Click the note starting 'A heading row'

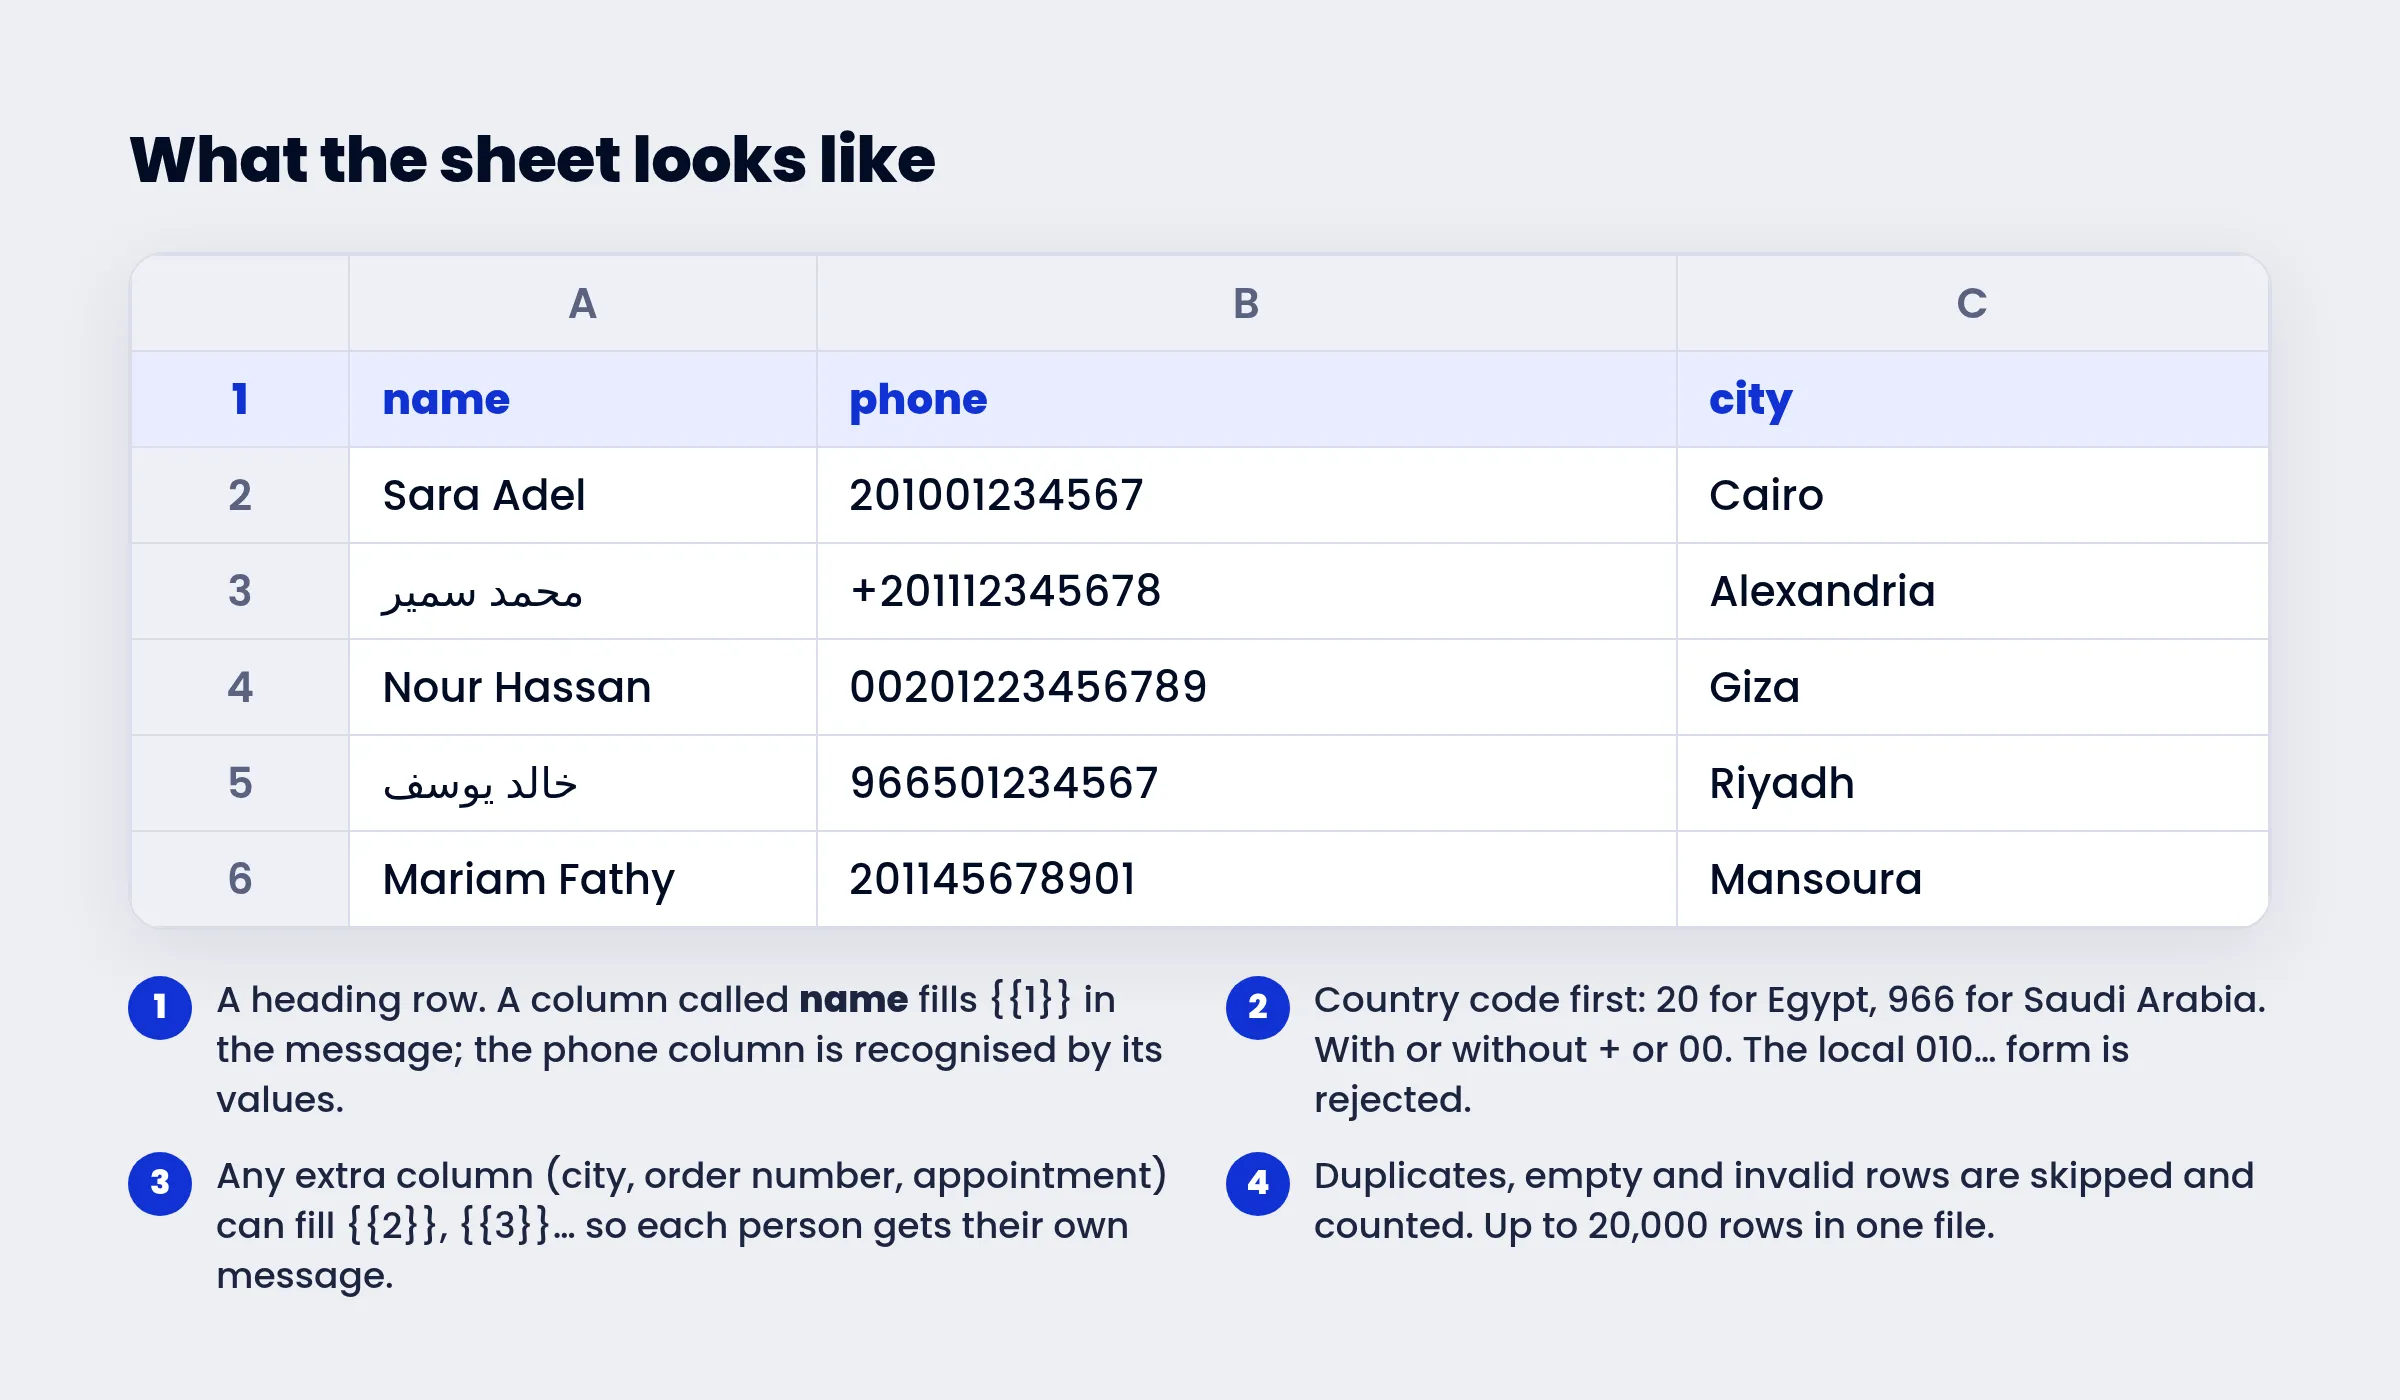690,1049
